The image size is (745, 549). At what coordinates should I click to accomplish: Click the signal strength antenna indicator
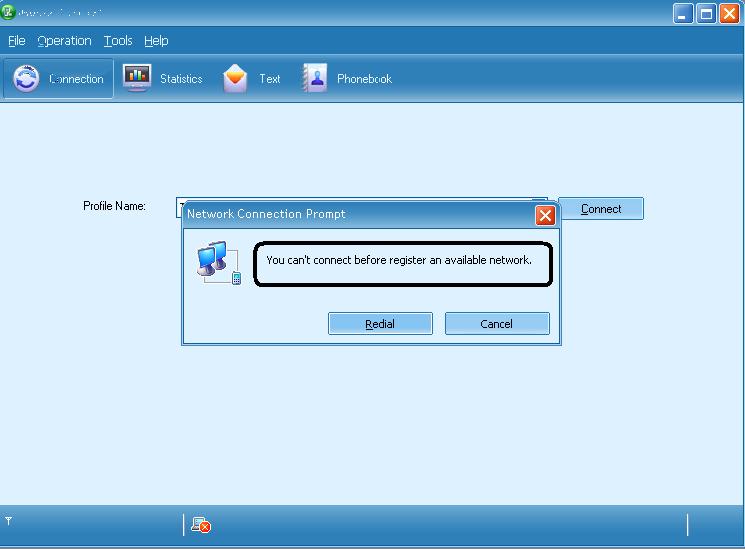click(9, 522)
